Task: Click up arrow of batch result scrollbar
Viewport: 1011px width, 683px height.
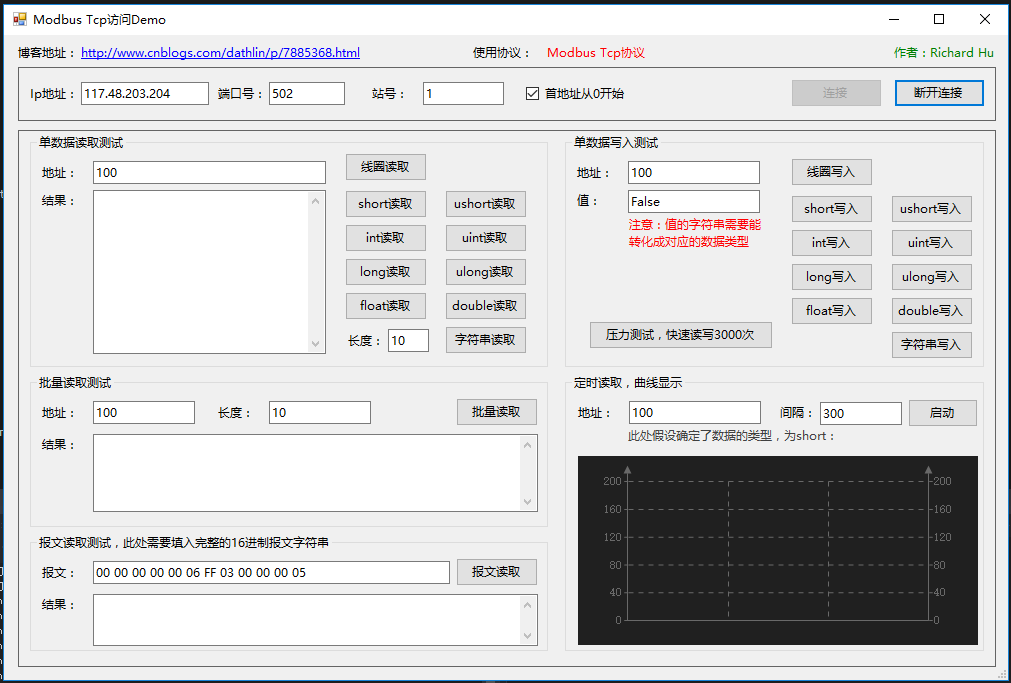Action: (x=528, y=445)
